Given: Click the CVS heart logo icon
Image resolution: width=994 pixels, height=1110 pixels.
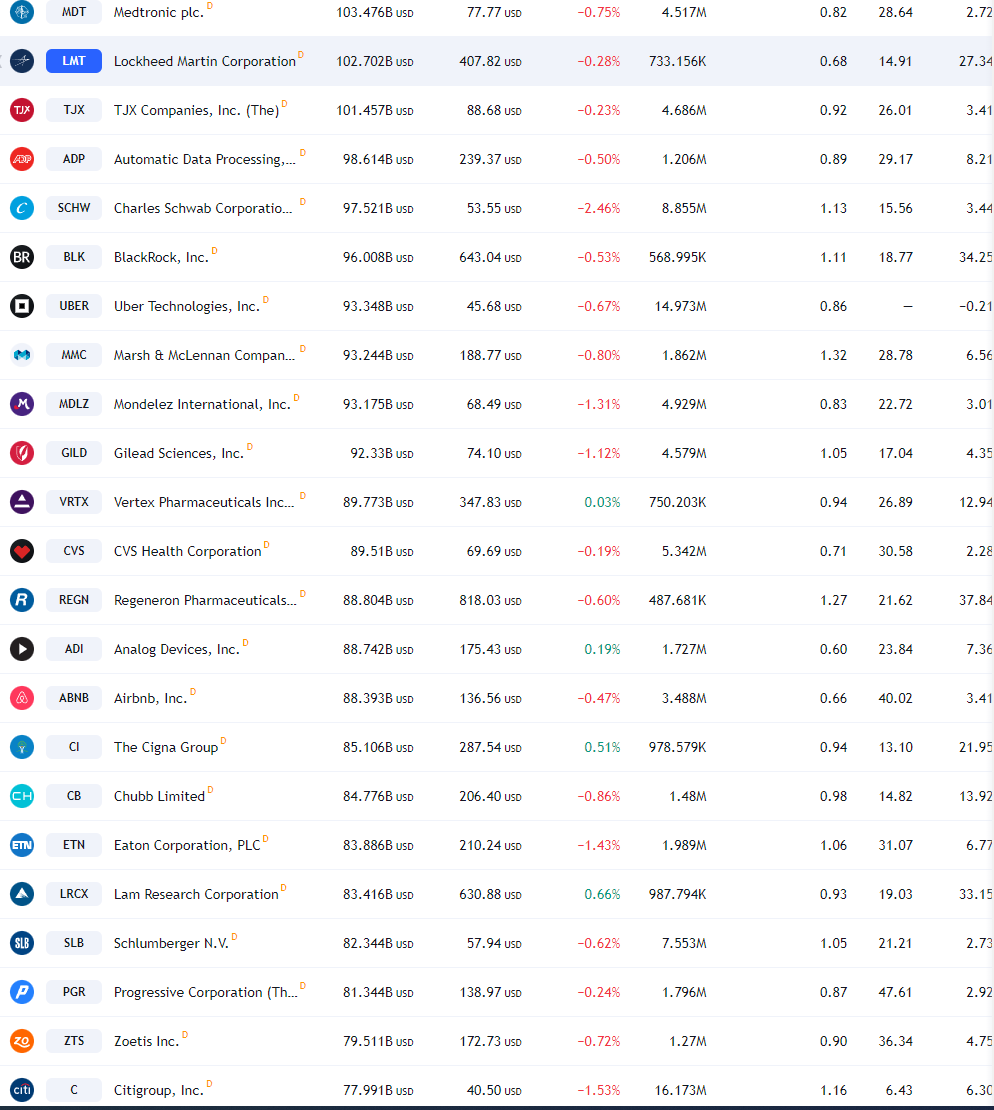Looking at the screenshot, I should click(22, 551).
